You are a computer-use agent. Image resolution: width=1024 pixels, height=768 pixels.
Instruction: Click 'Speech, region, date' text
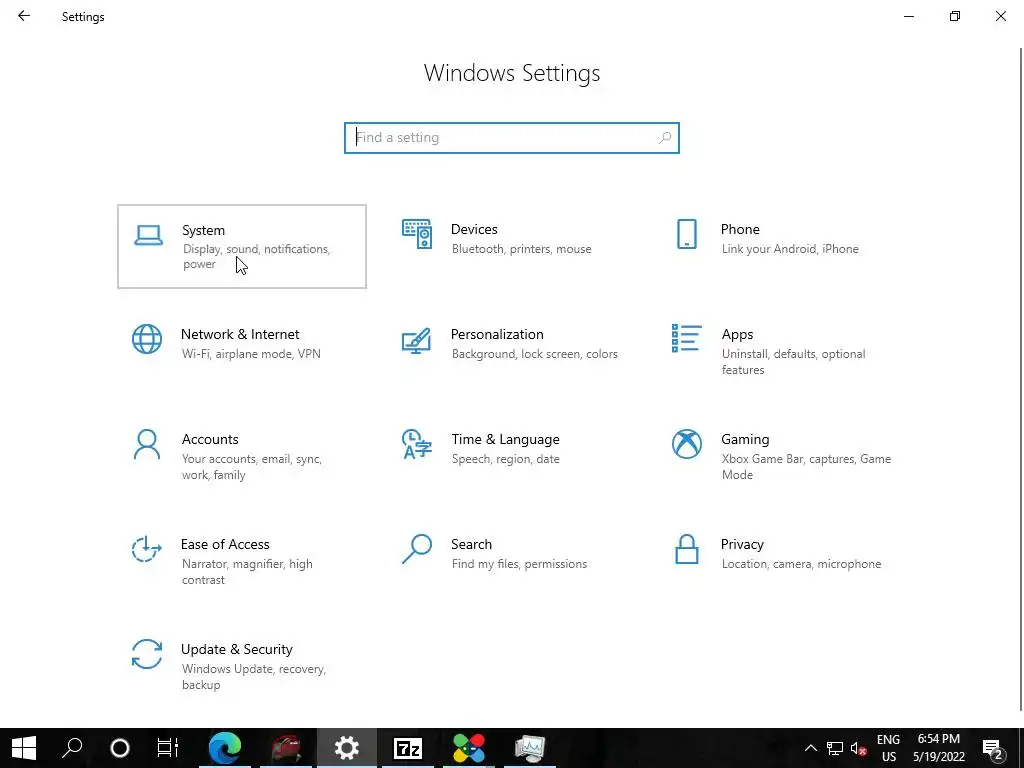point(505,459)
